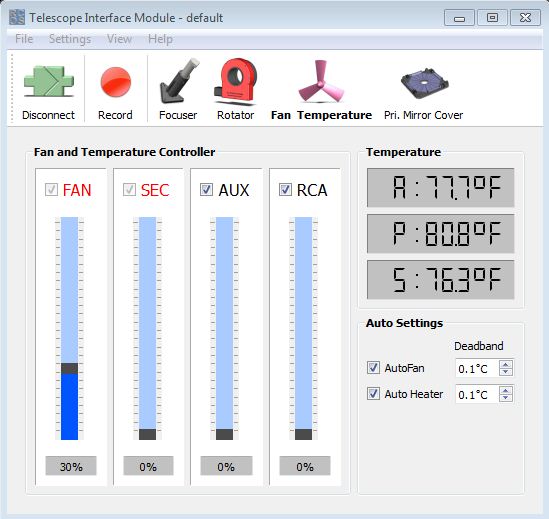
Task: Uncheck the Auto Heater checkbox
Action: [373, 394]
